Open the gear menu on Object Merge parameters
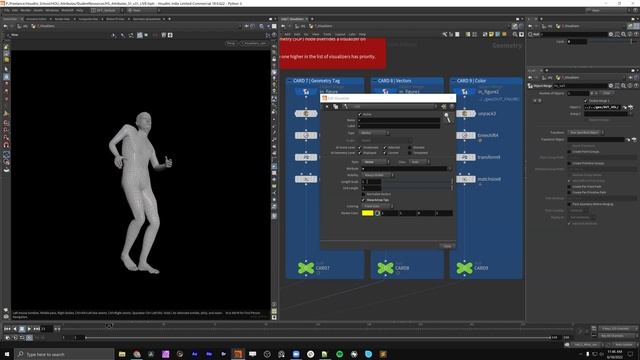640x360 pixels. pos(611,86)
